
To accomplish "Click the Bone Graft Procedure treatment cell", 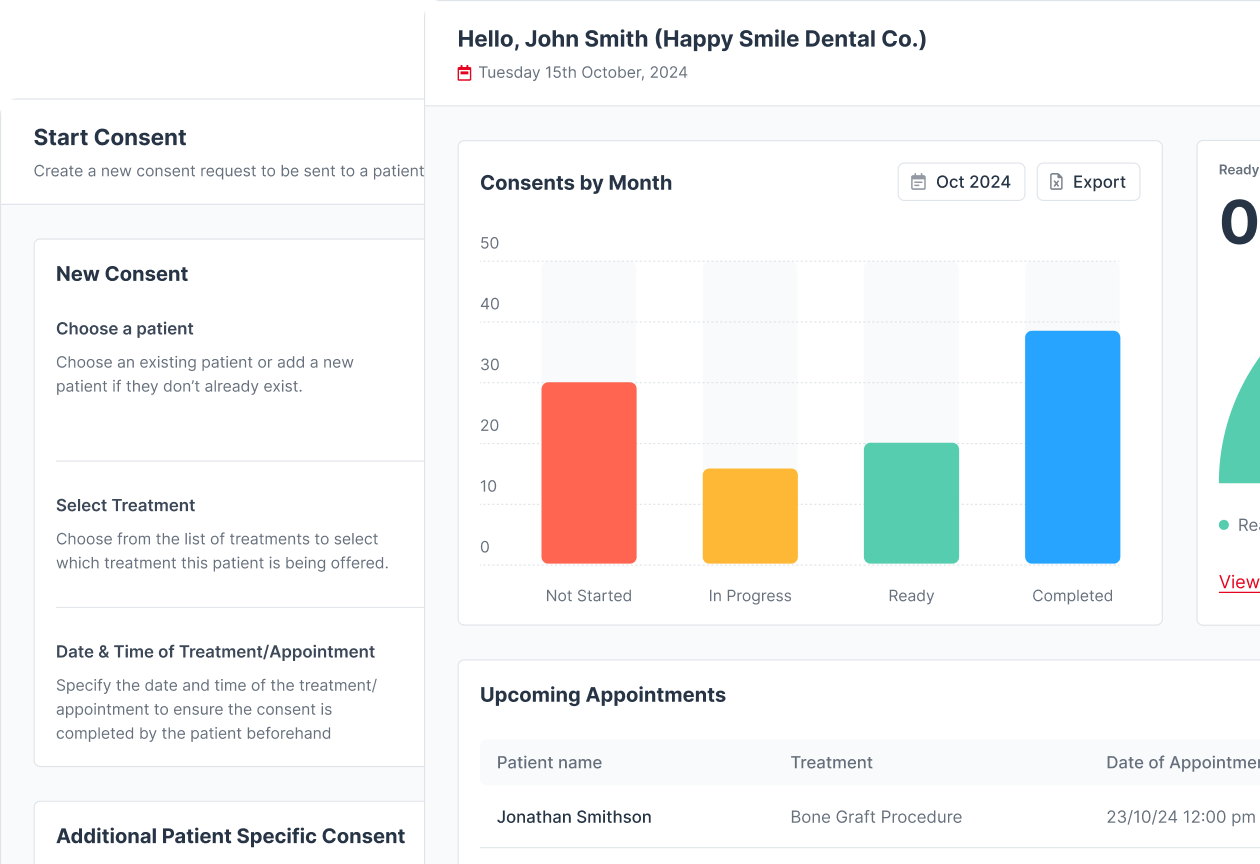I will [876, 817].
